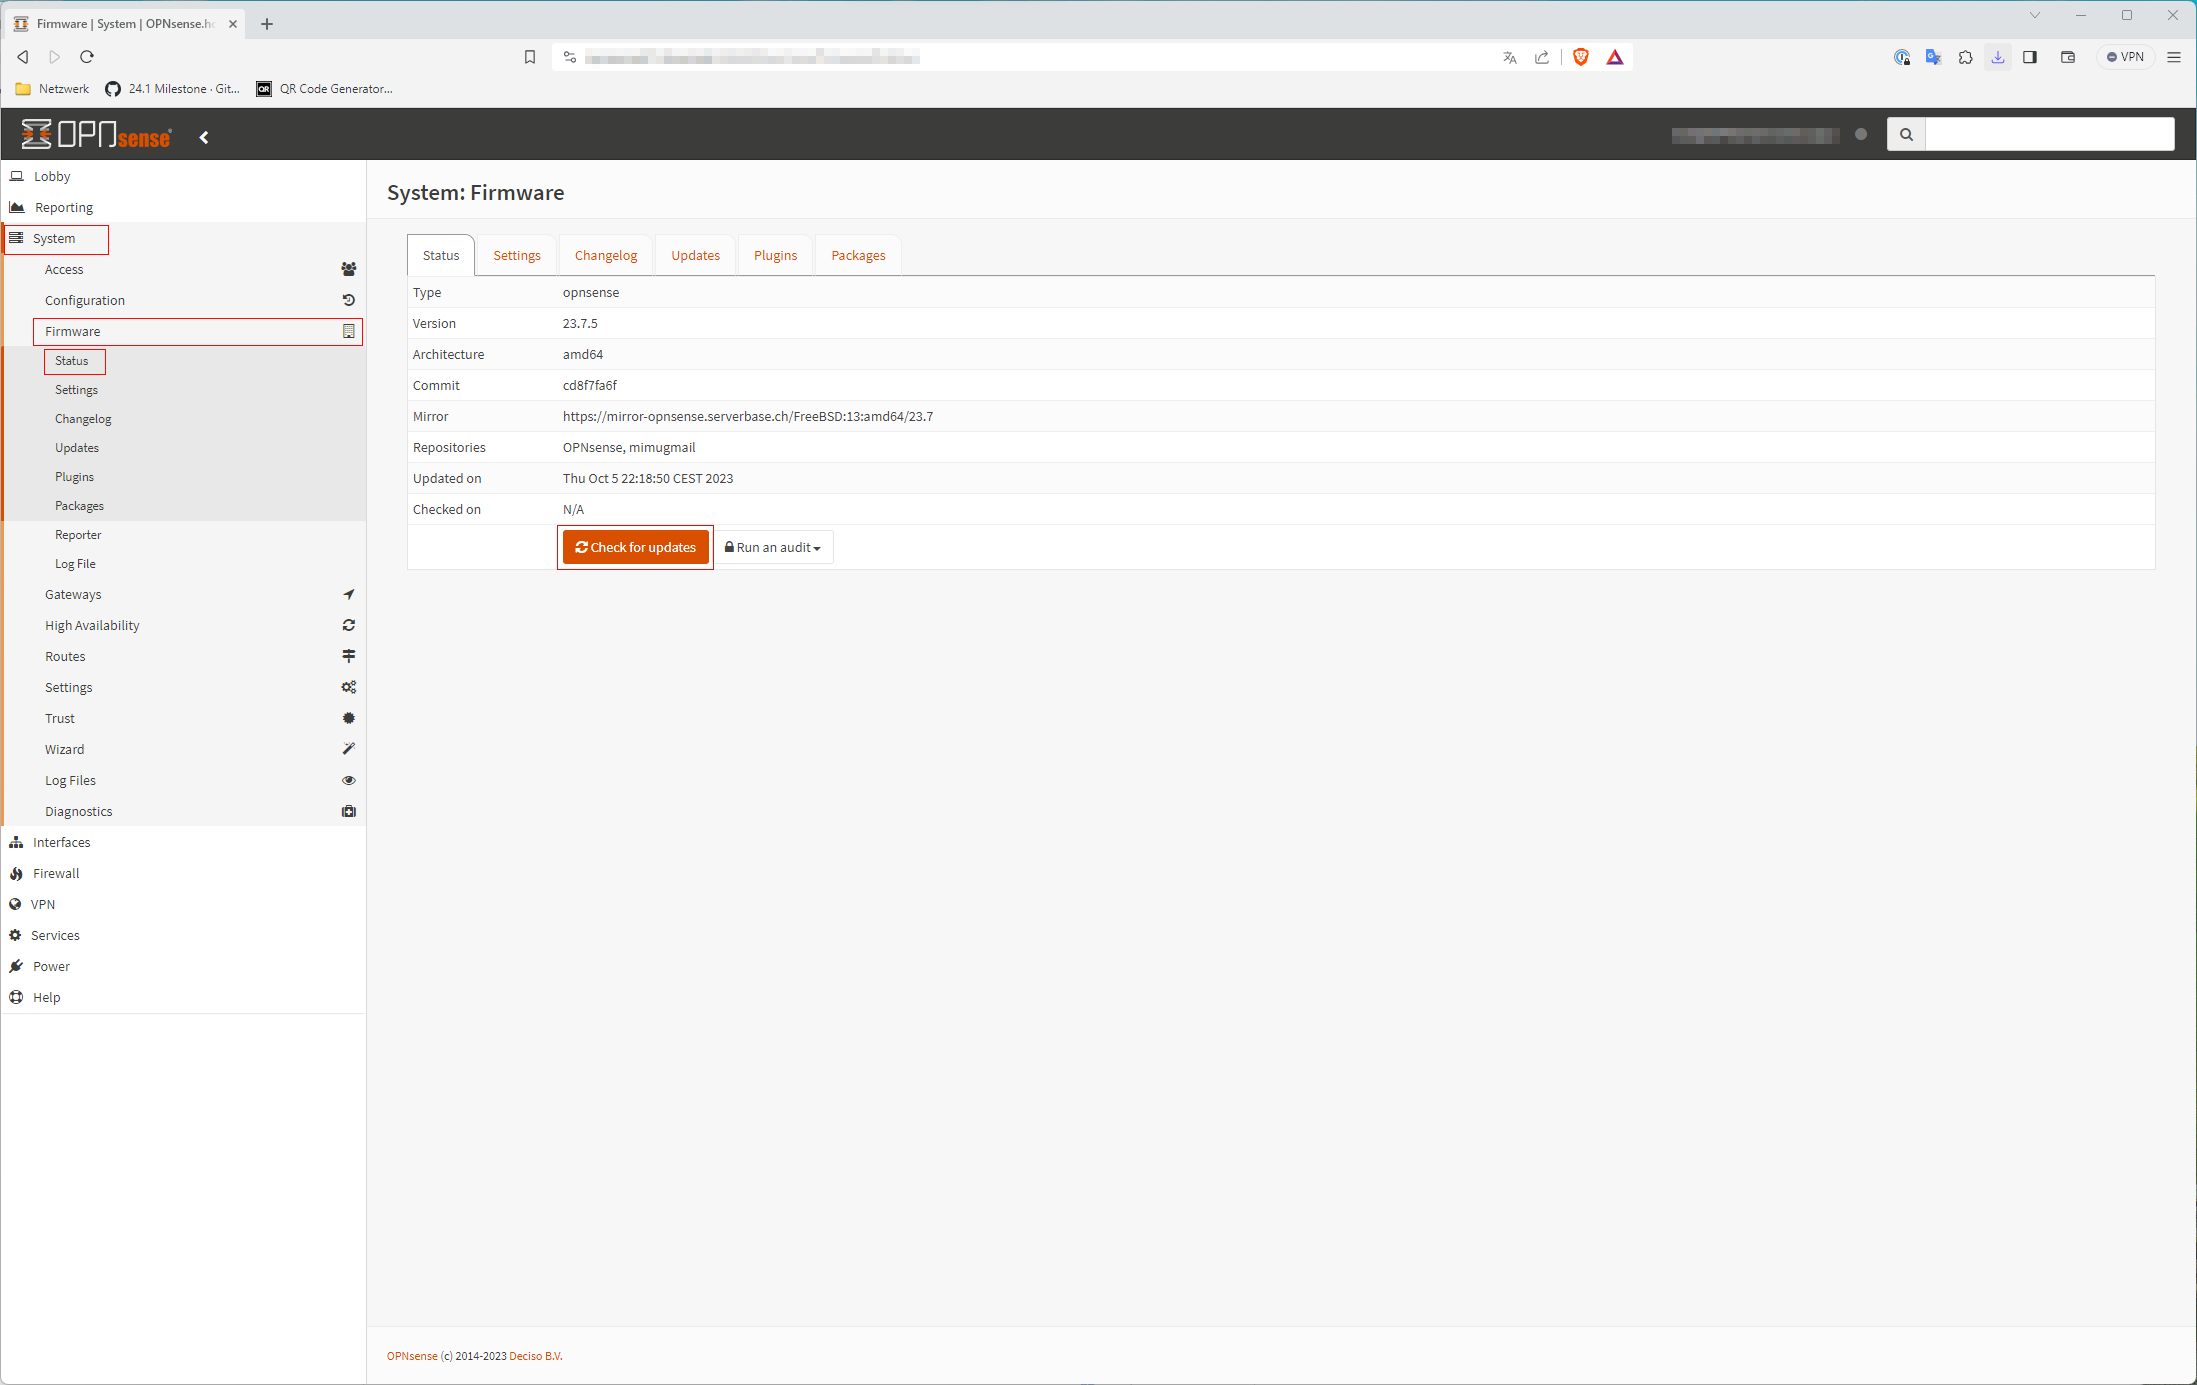Open Reporter in sidebar Firmware submenu

(78, 535)
